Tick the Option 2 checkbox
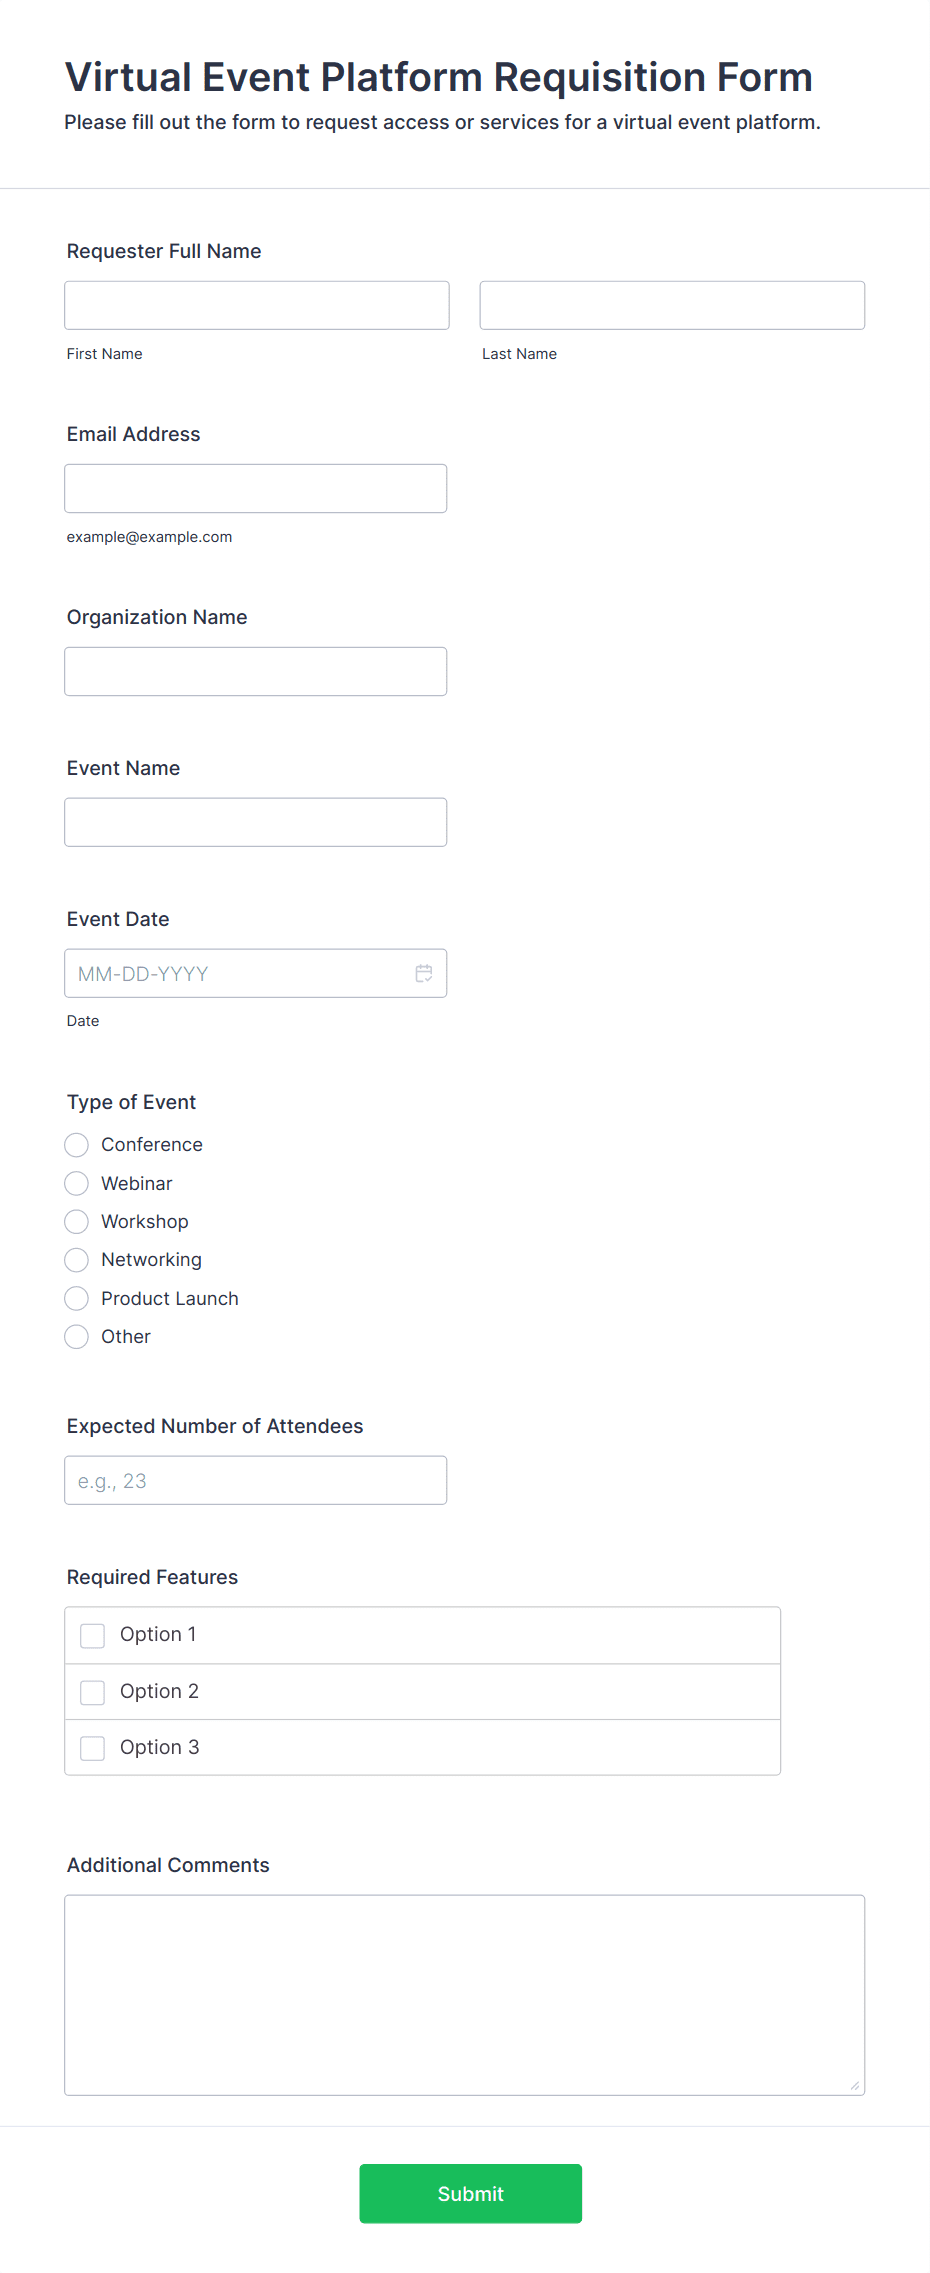The width and height of the screenshot is (930, 2273). coord(93,1692)
